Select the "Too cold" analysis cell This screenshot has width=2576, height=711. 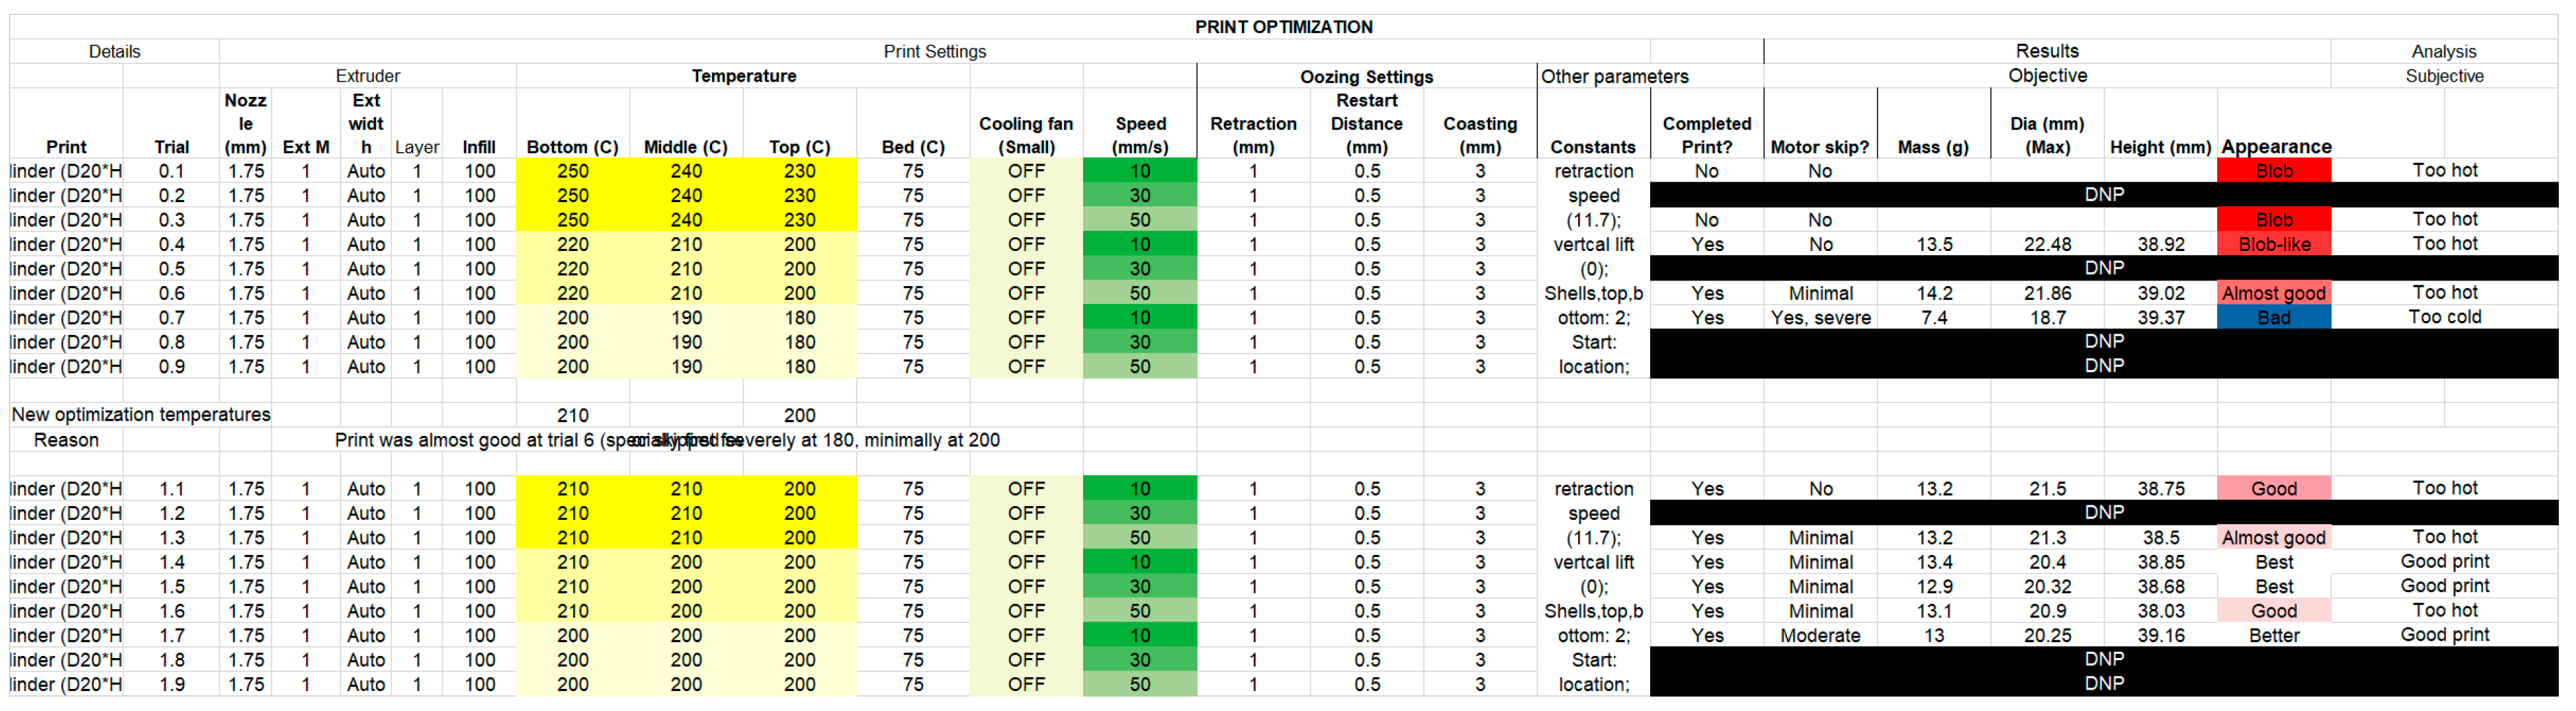tap(2443, 317)
